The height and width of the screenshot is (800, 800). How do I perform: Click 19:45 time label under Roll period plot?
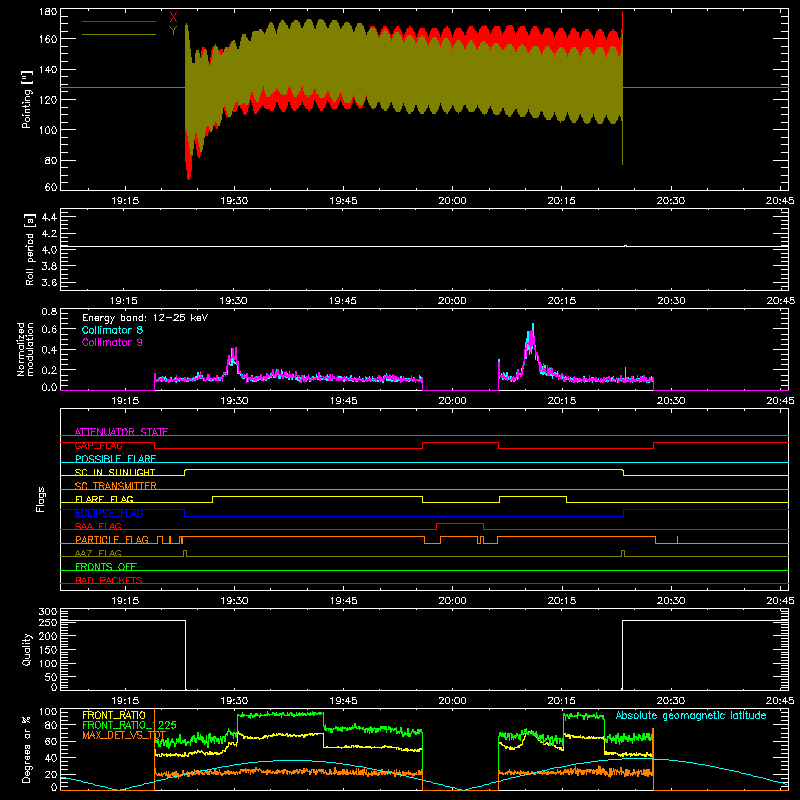(x=343, y=301)
